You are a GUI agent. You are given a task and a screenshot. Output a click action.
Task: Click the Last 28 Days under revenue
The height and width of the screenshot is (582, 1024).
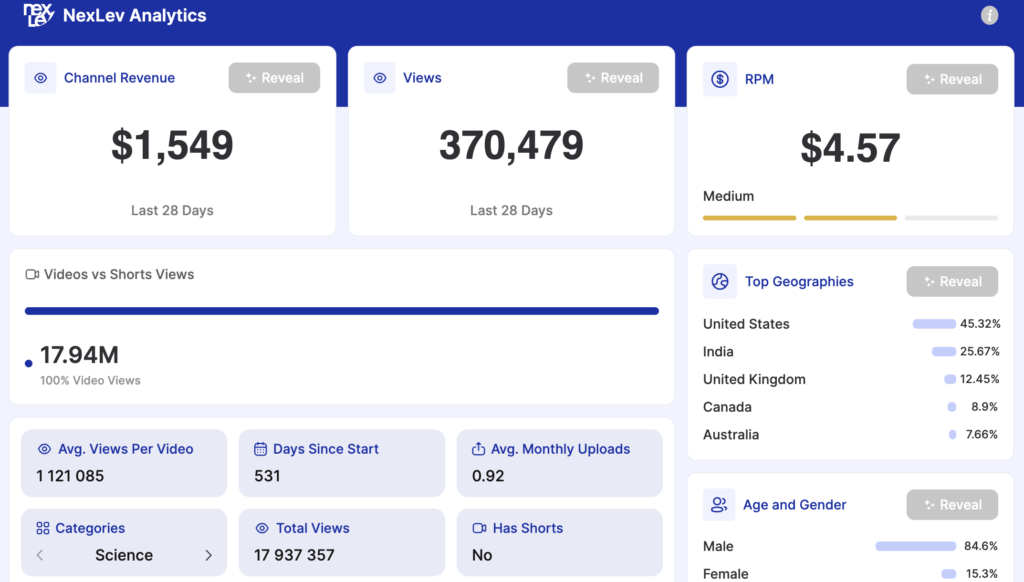coord(172,210)
